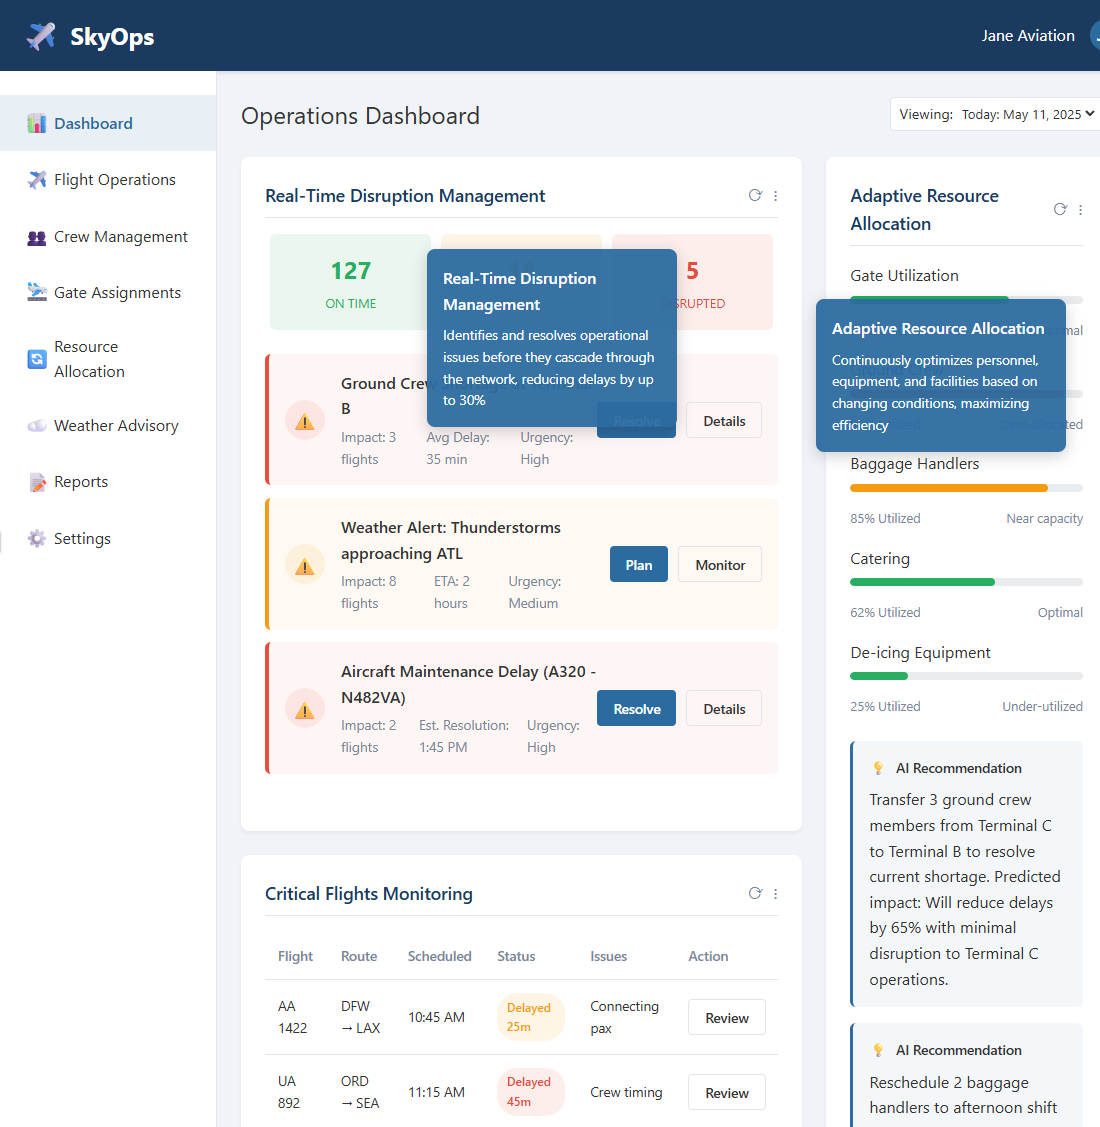Image resolution: width=1100 pixels, height=1127 pixels.
Task: Click the Resource Allocation refresh-style icon
Action: point(37,359)
